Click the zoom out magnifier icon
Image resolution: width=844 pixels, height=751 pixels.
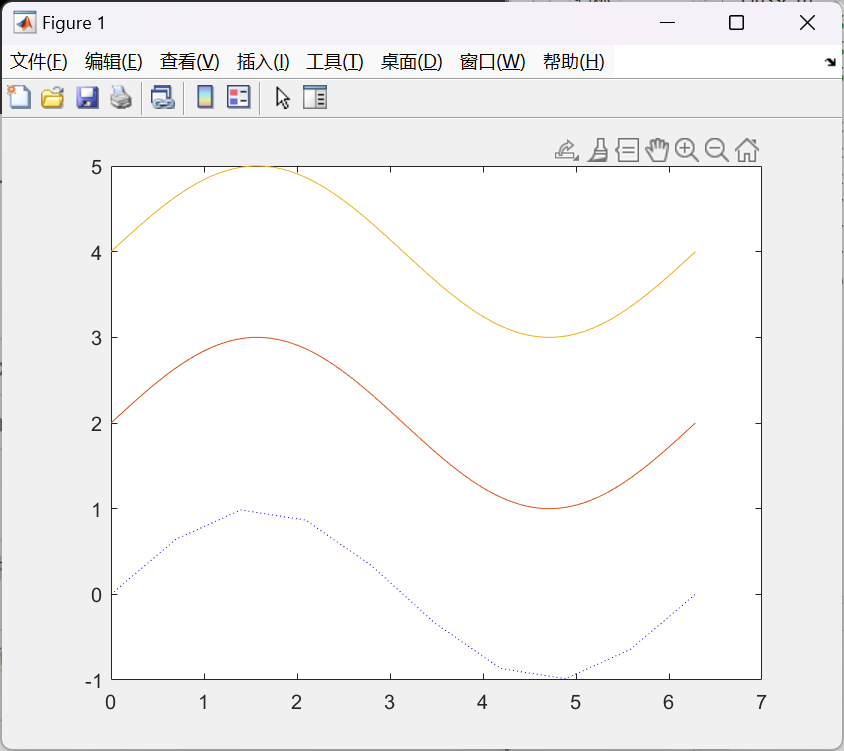coord(716,150)
